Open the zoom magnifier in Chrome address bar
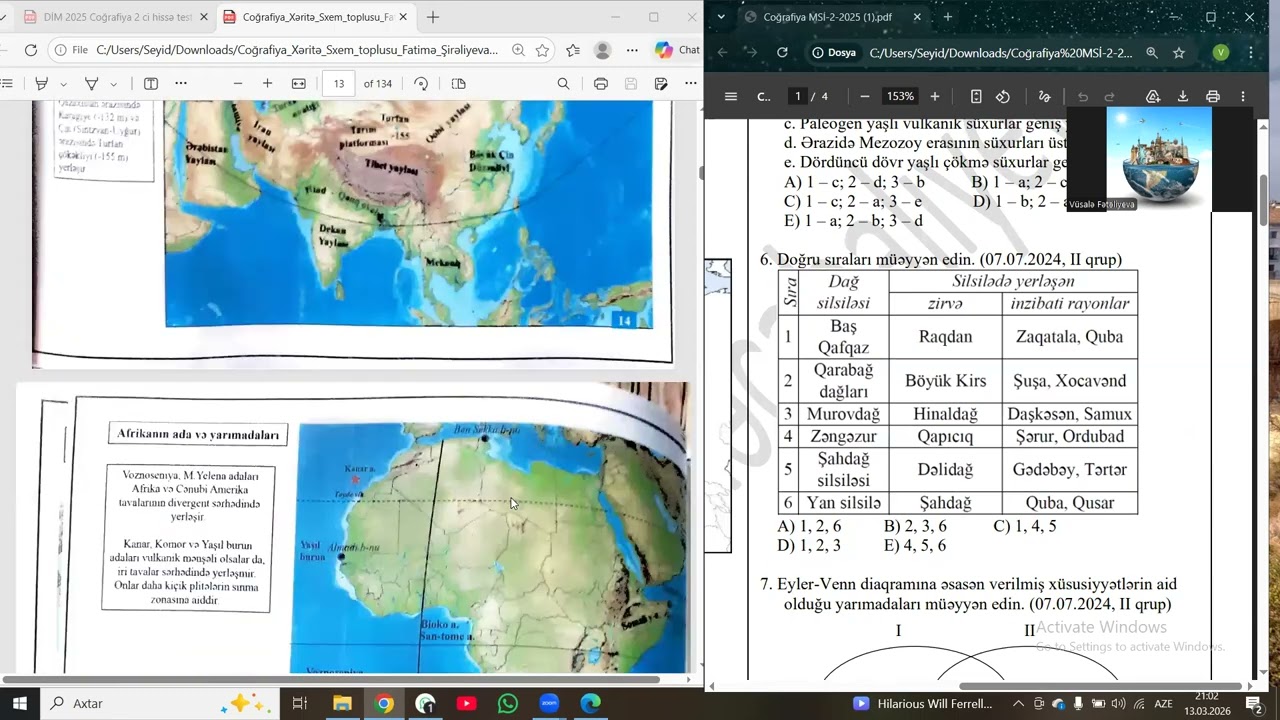The width and height of the screenshot is (1280, 720). [1152, 53]
